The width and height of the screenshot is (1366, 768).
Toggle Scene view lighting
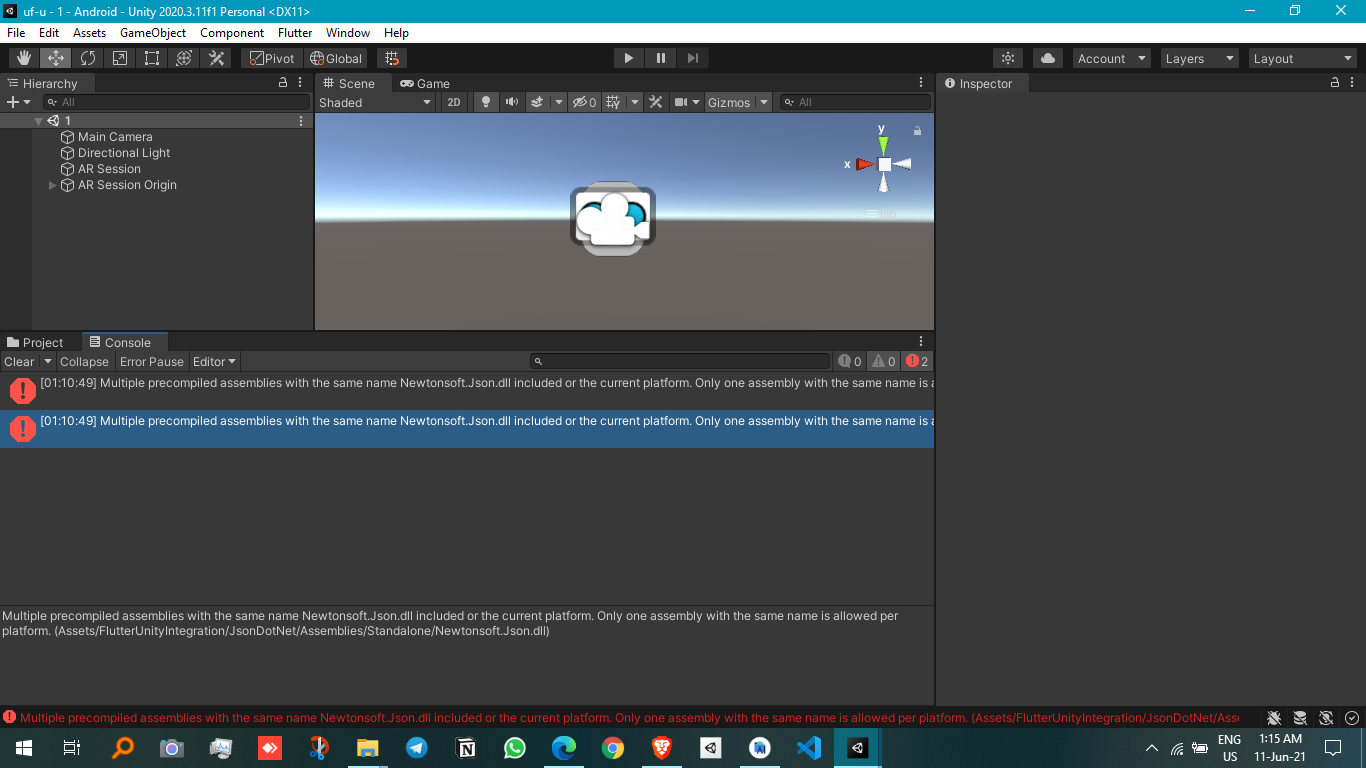tap(485, 101)
